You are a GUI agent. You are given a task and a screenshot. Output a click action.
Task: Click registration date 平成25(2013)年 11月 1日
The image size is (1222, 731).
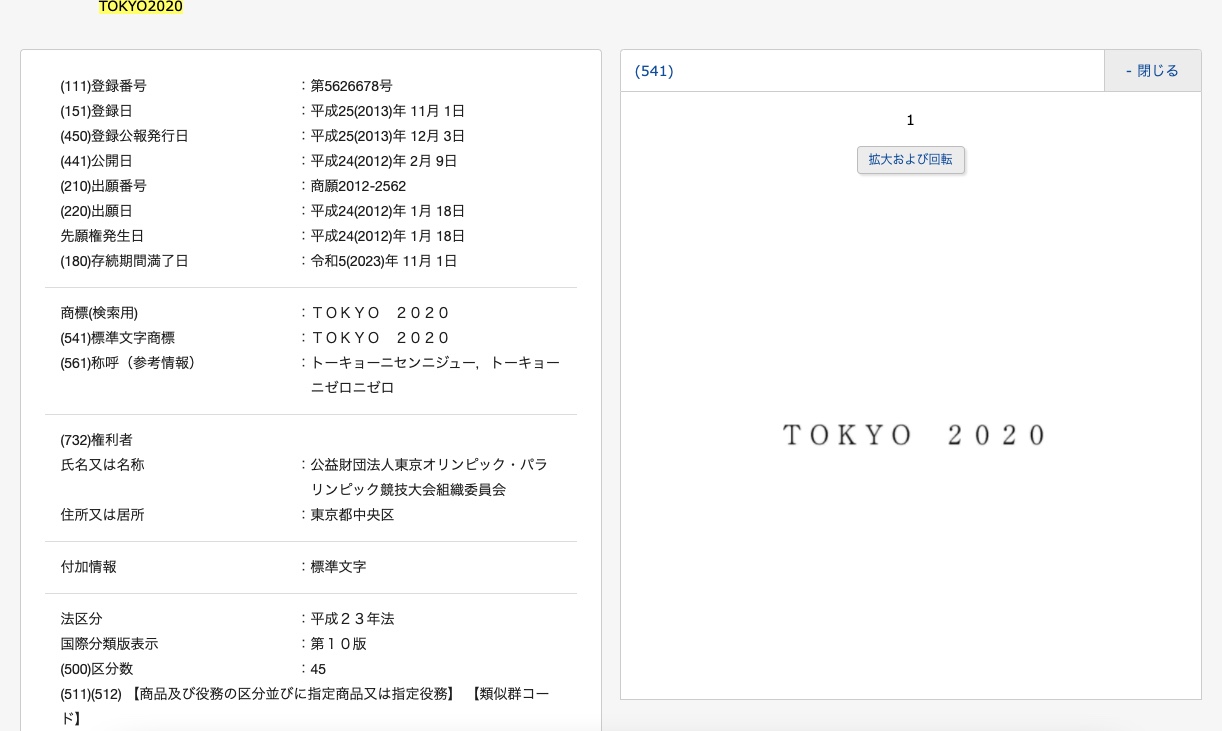pos(387,111)
